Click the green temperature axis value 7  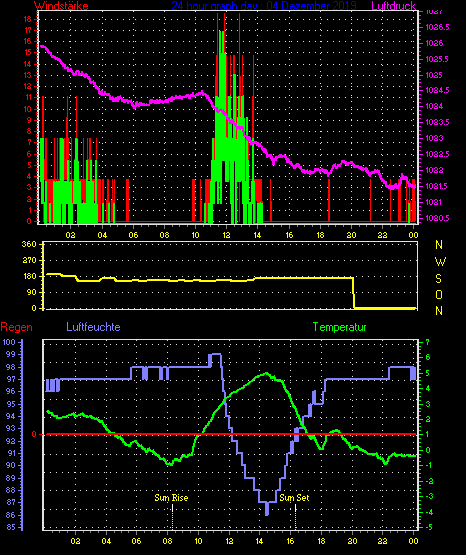[x=428, y=342]
